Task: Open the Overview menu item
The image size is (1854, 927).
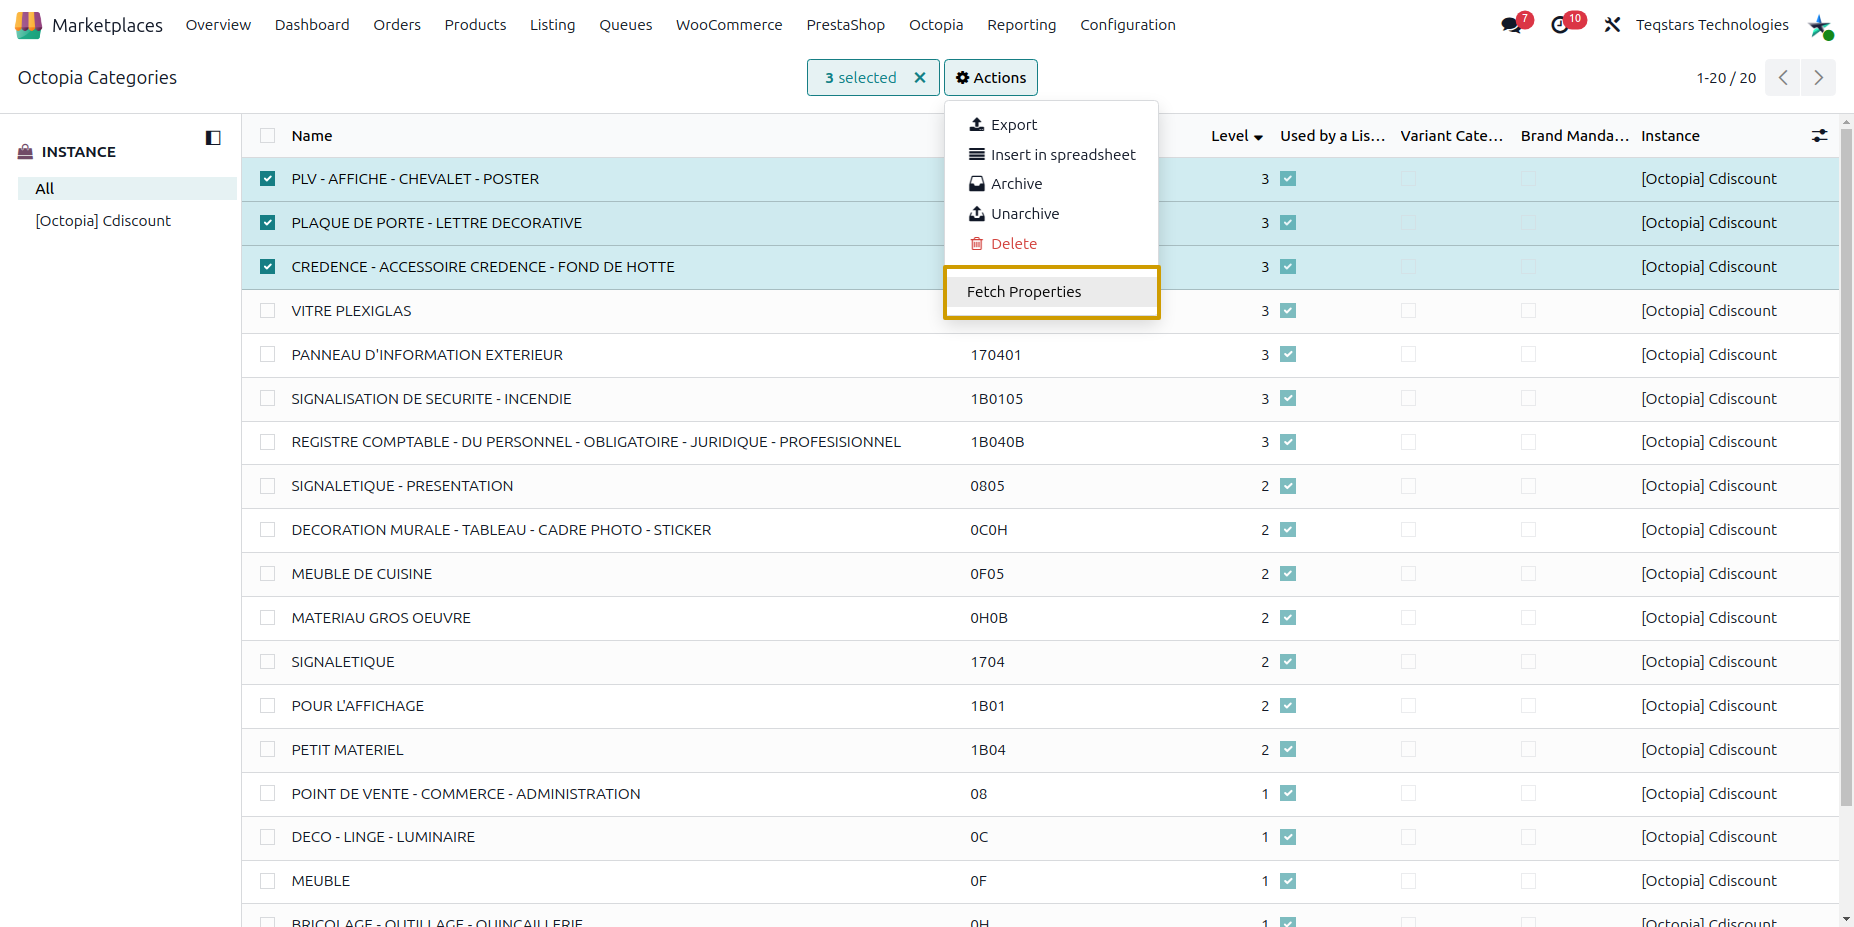Action: (218, 25)
